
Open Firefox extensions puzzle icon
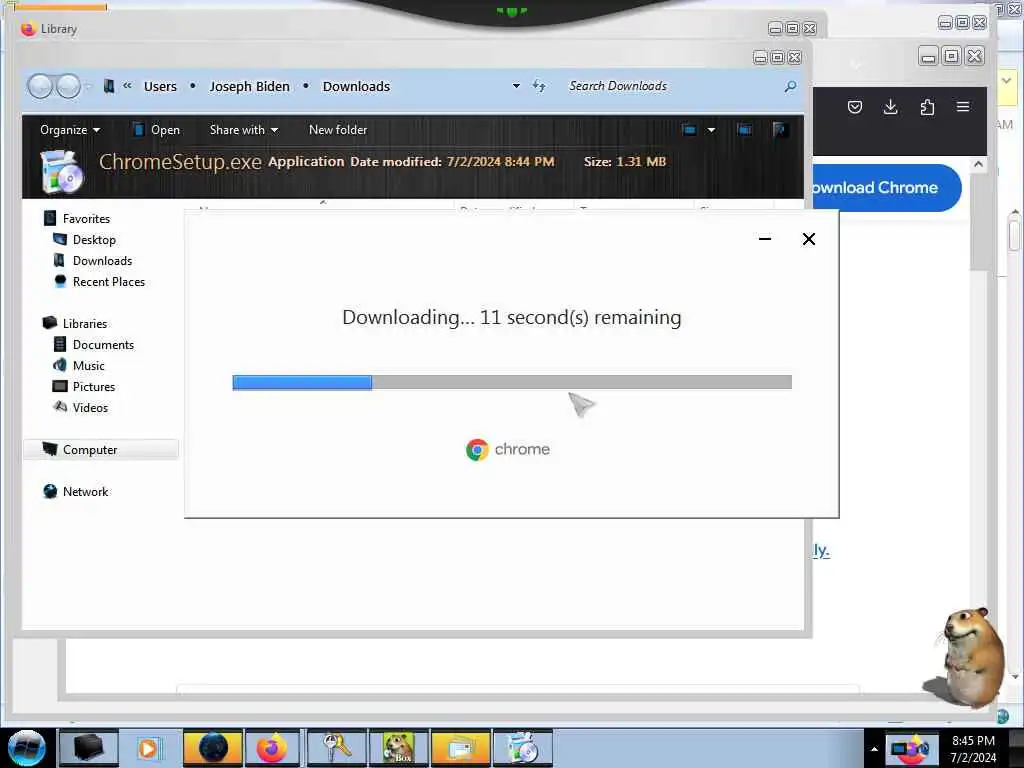[927, 107]
